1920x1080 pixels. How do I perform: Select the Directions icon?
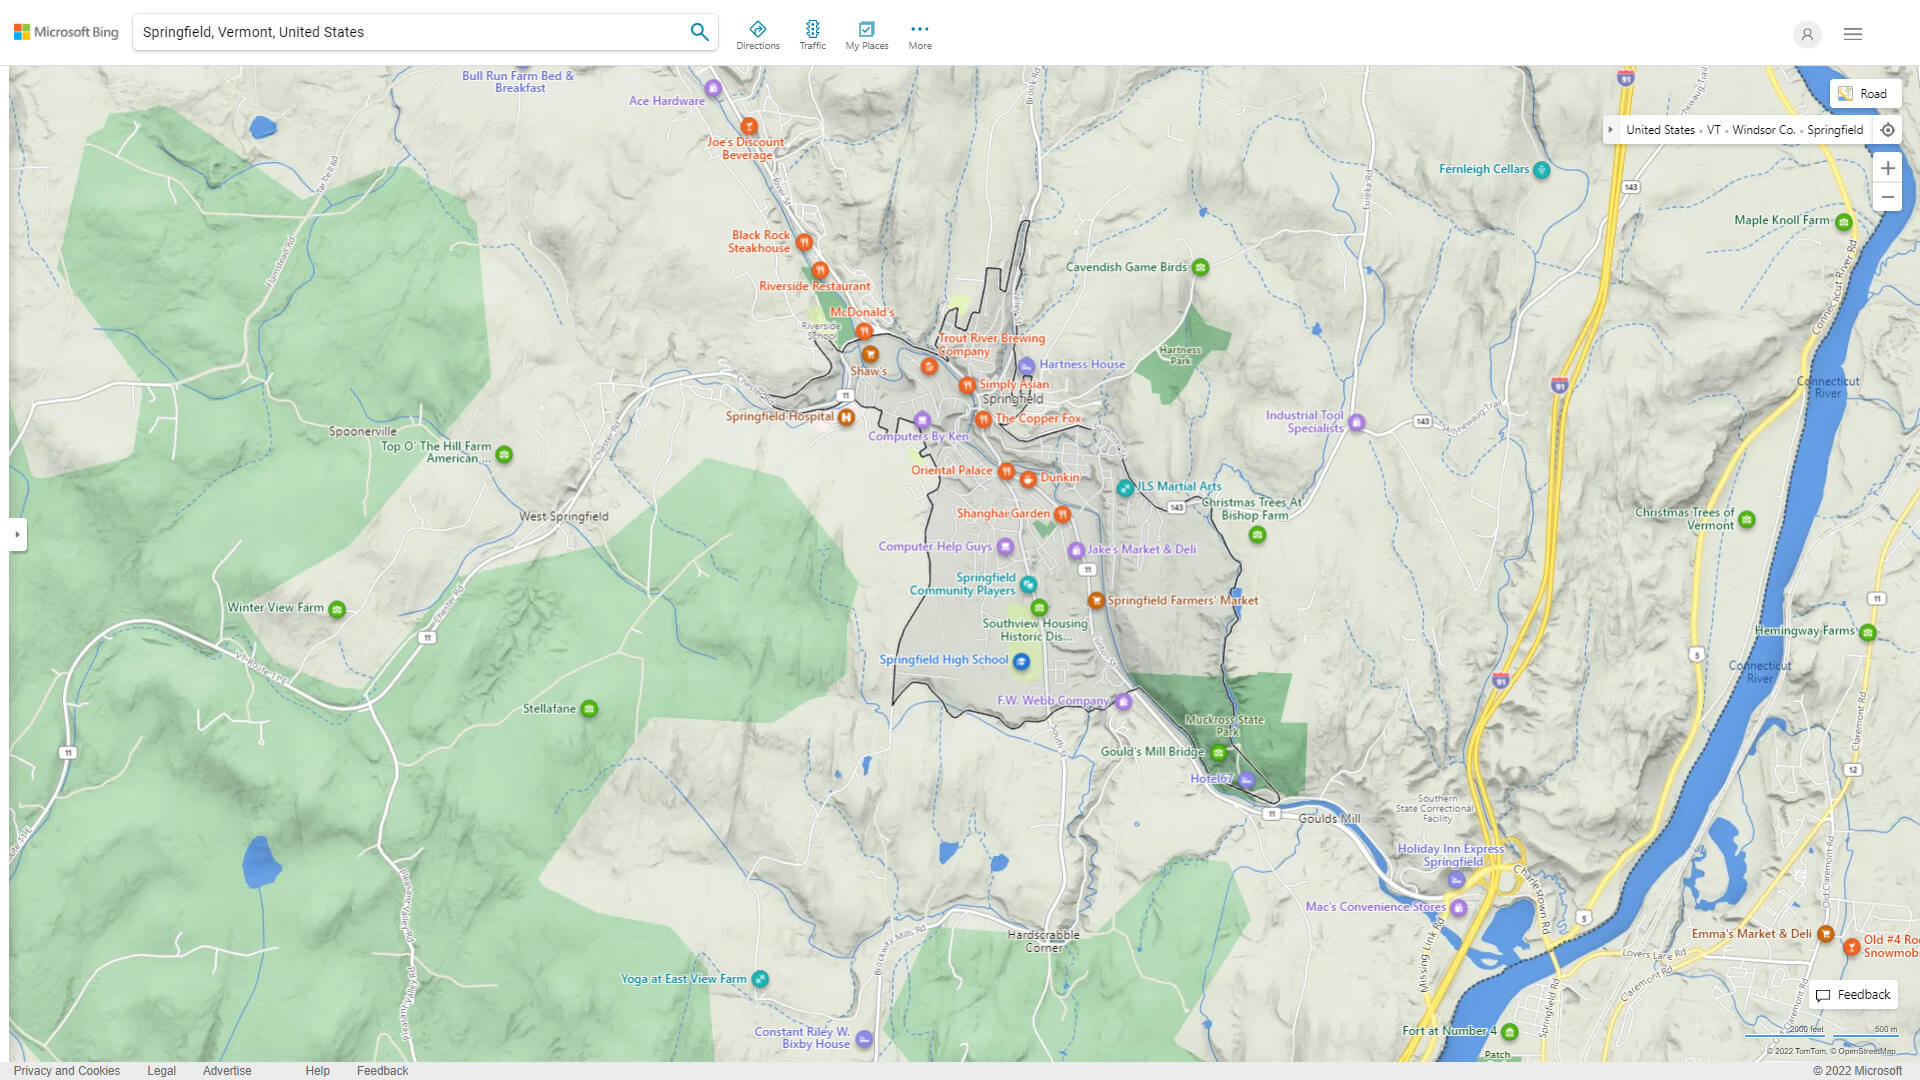758,29
